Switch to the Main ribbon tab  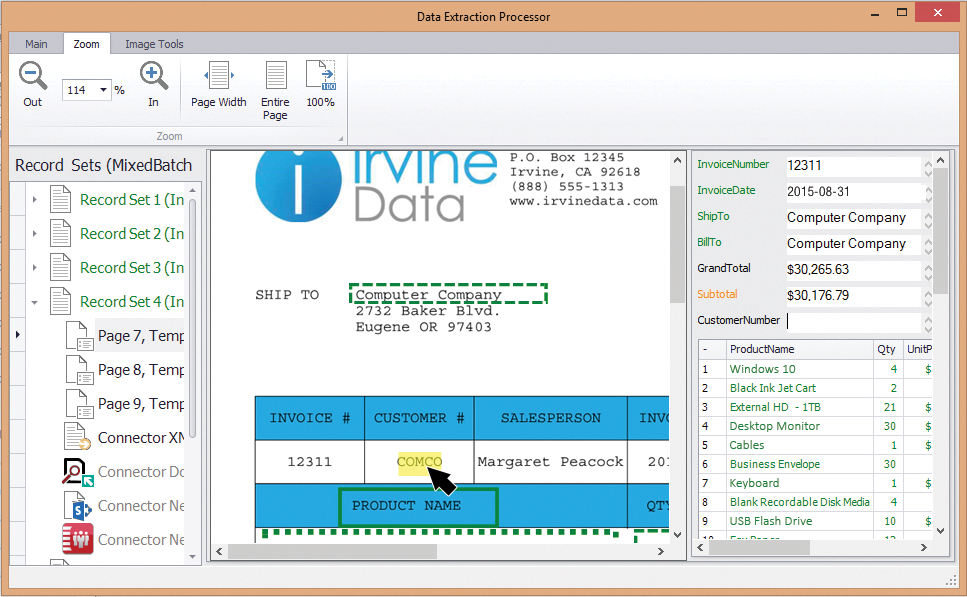pyautogui.click(x=36, y=44)
